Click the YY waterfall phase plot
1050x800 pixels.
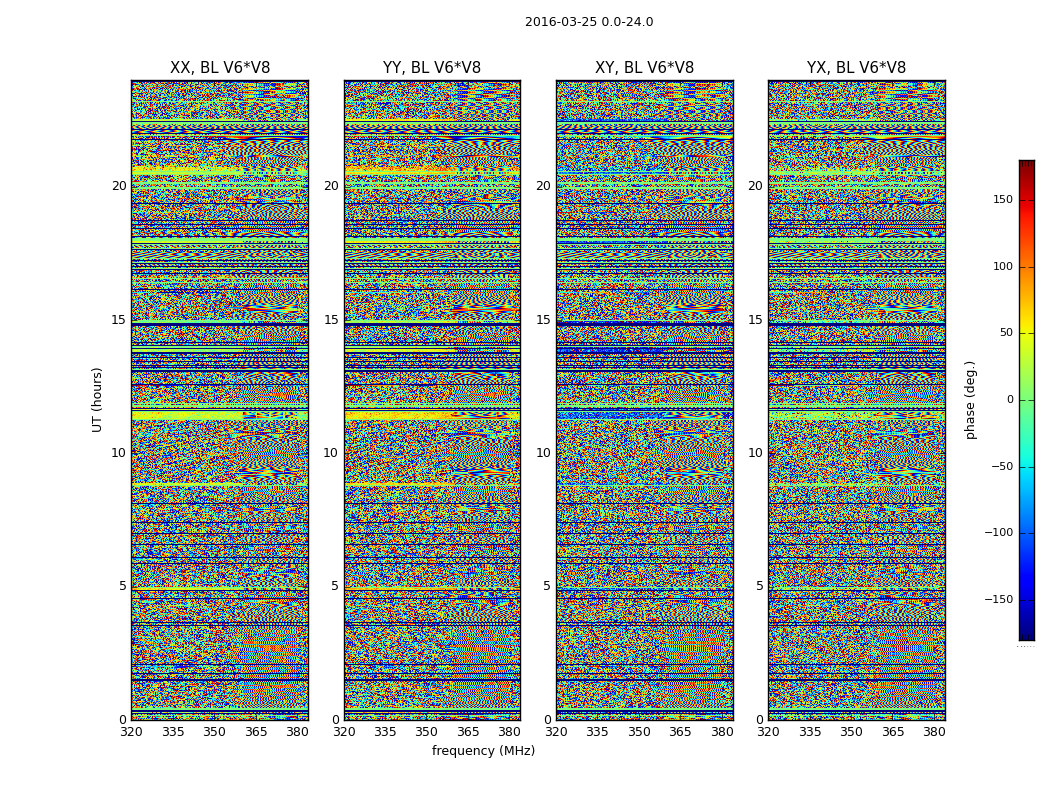432,400
